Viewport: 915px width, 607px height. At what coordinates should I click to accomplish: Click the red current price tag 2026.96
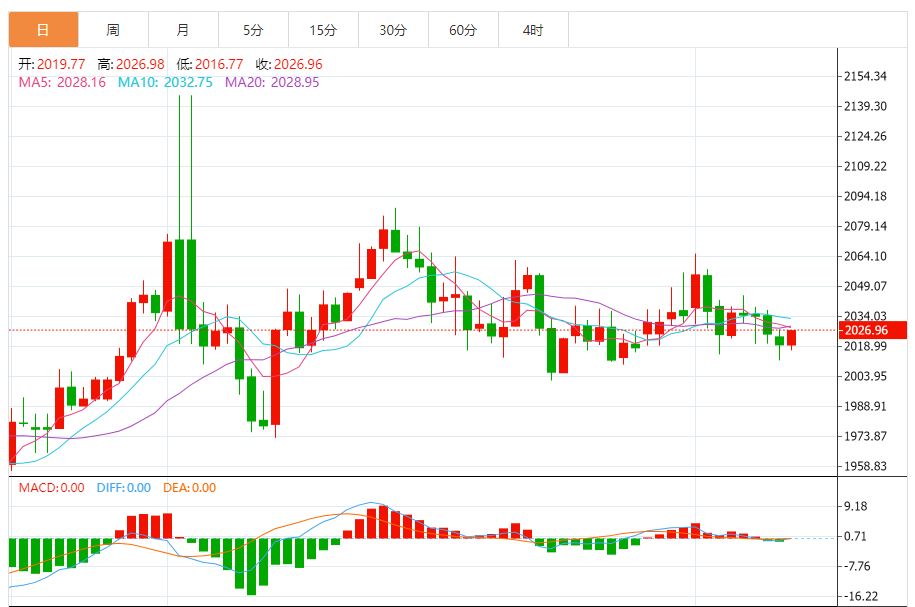[873, 330]
